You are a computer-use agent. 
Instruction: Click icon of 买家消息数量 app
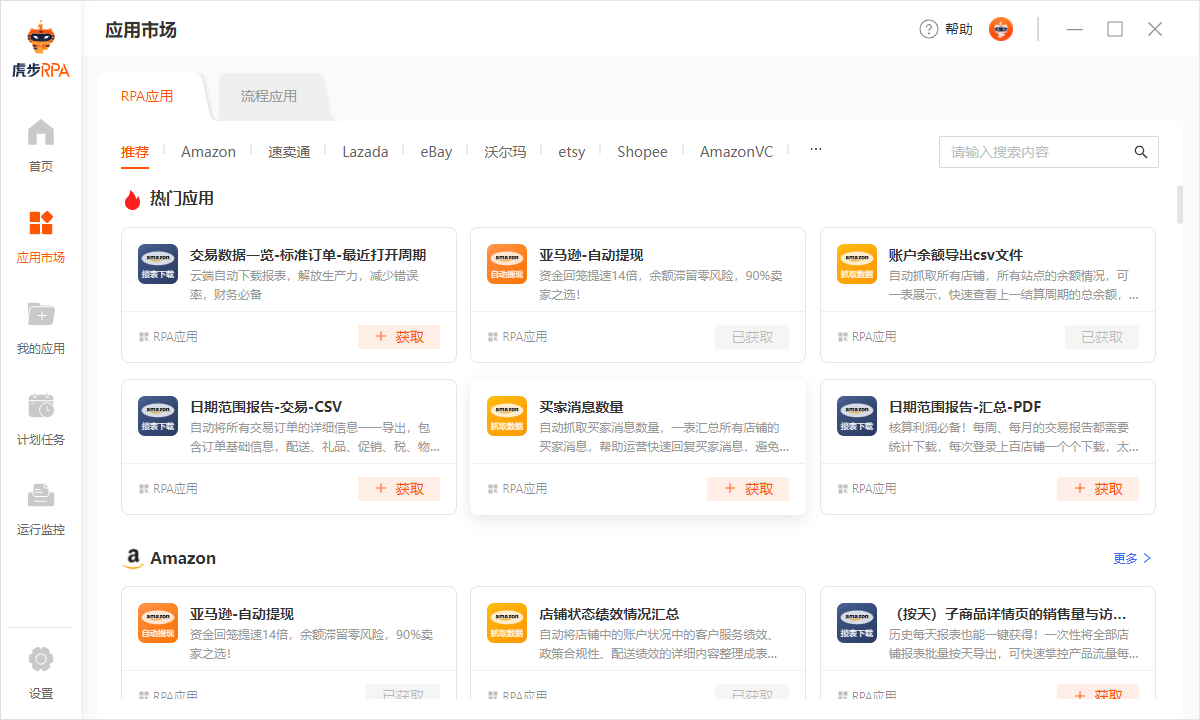tap(507, 416)
